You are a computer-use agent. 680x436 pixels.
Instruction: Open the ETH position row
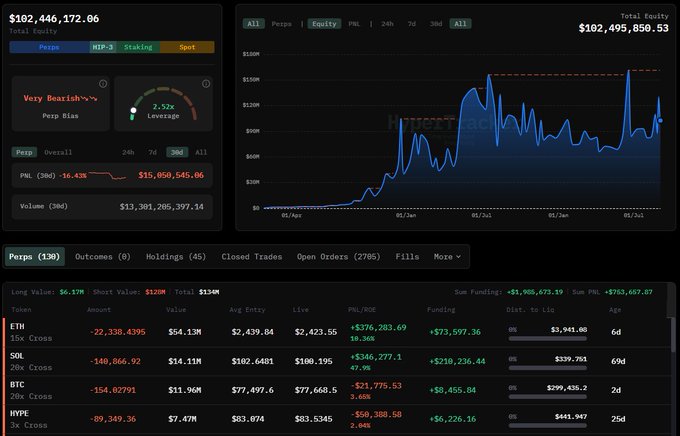click(x=337, y=332)
